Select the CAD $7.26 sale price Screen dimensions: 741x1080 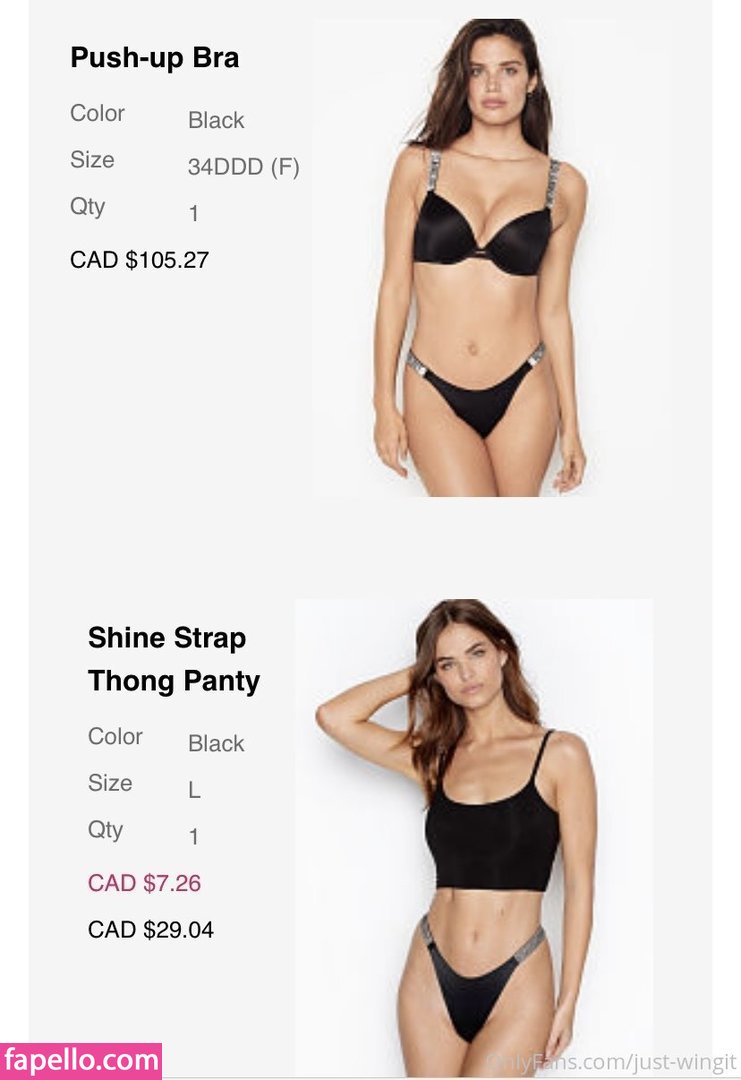(x=145, y=883)
